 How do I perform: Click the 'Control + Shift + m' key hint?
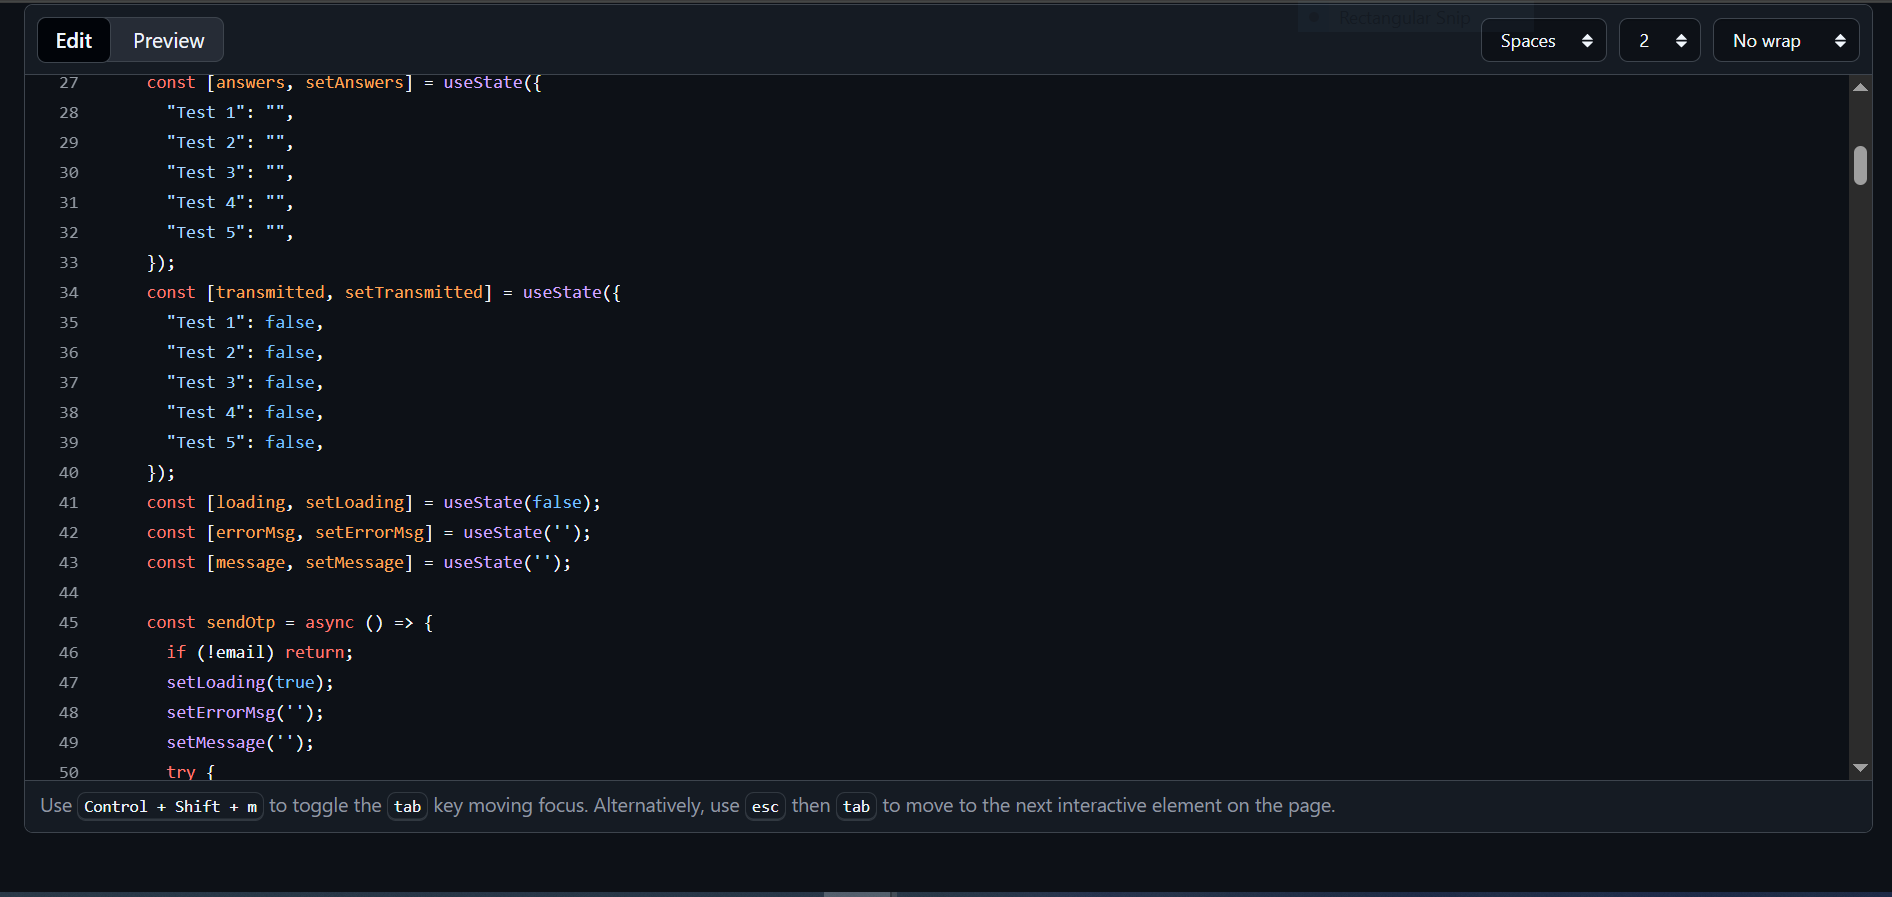click(170, 807)
